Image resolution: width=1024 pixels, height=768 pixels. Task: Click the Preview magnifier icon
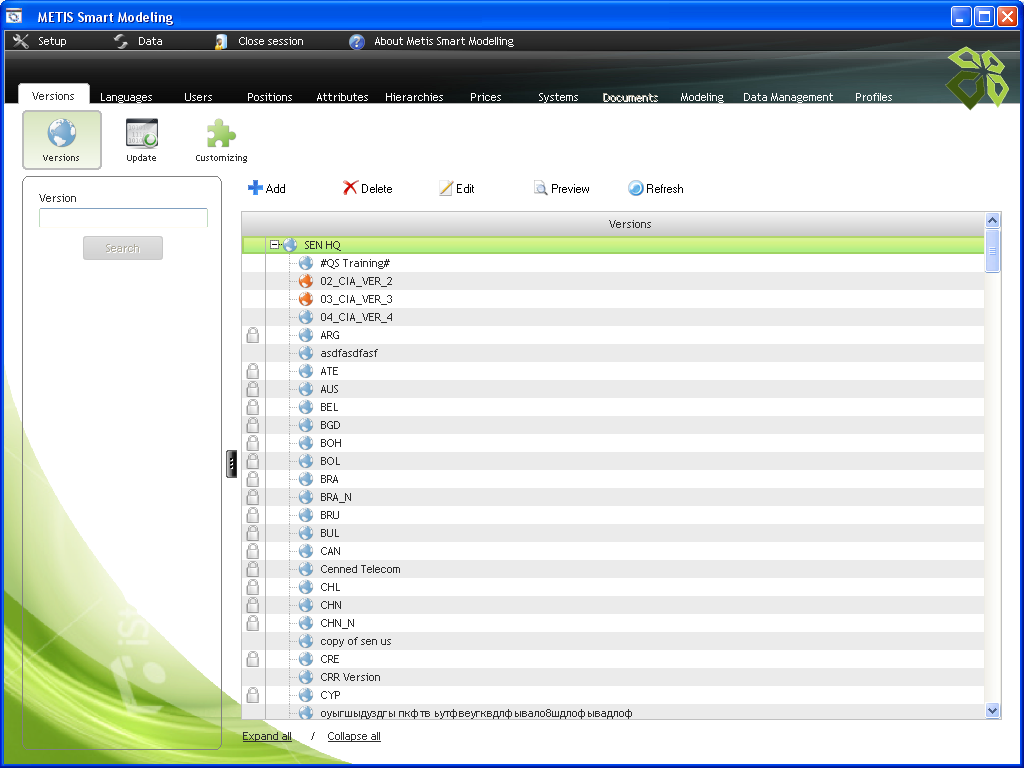point(540,188)
